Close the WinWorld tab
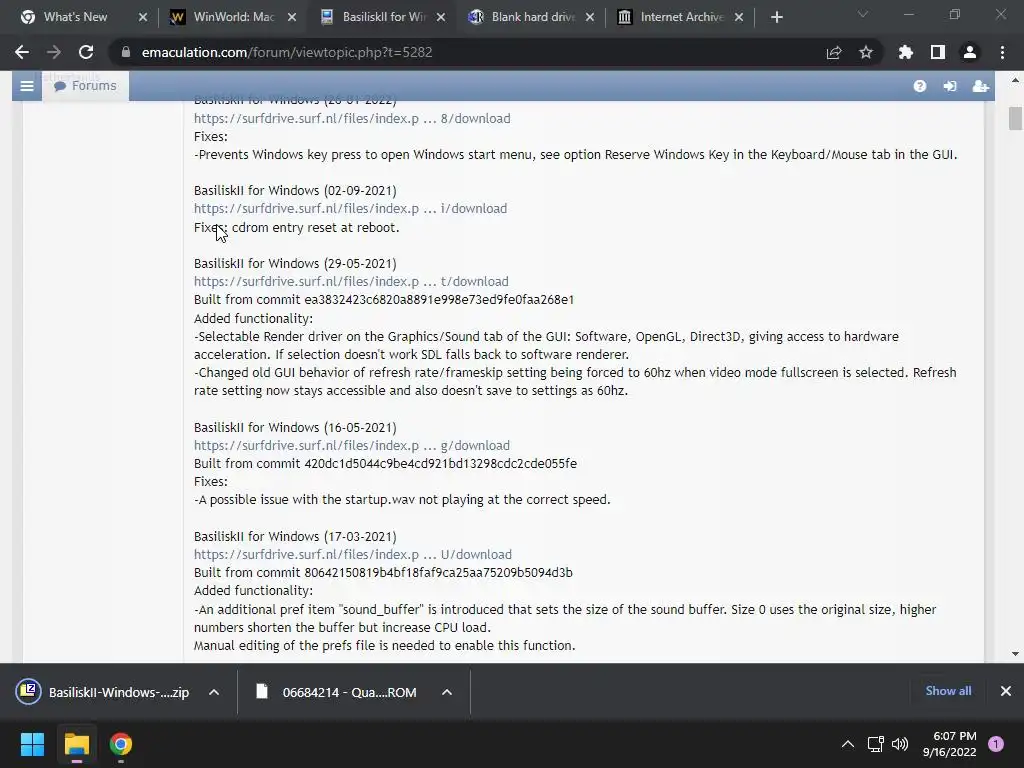 pos(292,17)
